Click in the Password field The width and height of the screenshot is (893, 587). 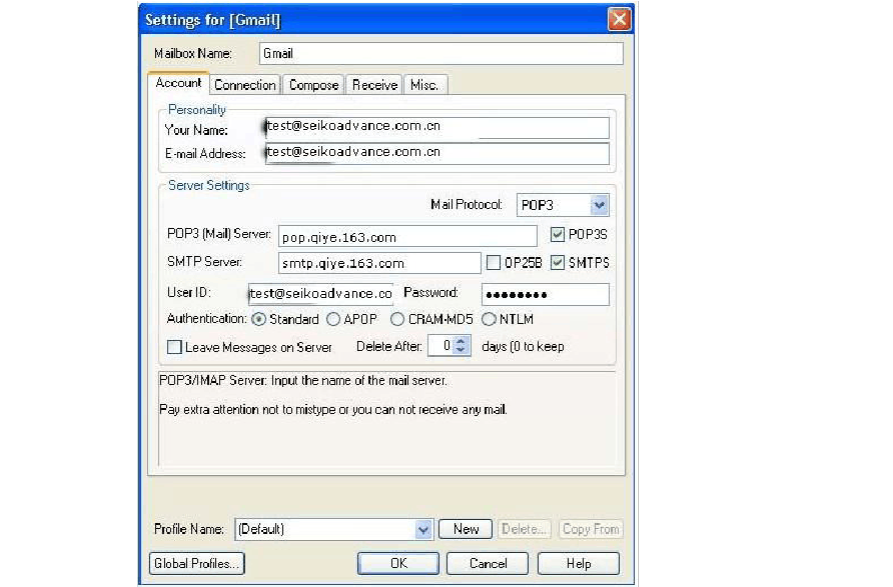pos(545,294)
